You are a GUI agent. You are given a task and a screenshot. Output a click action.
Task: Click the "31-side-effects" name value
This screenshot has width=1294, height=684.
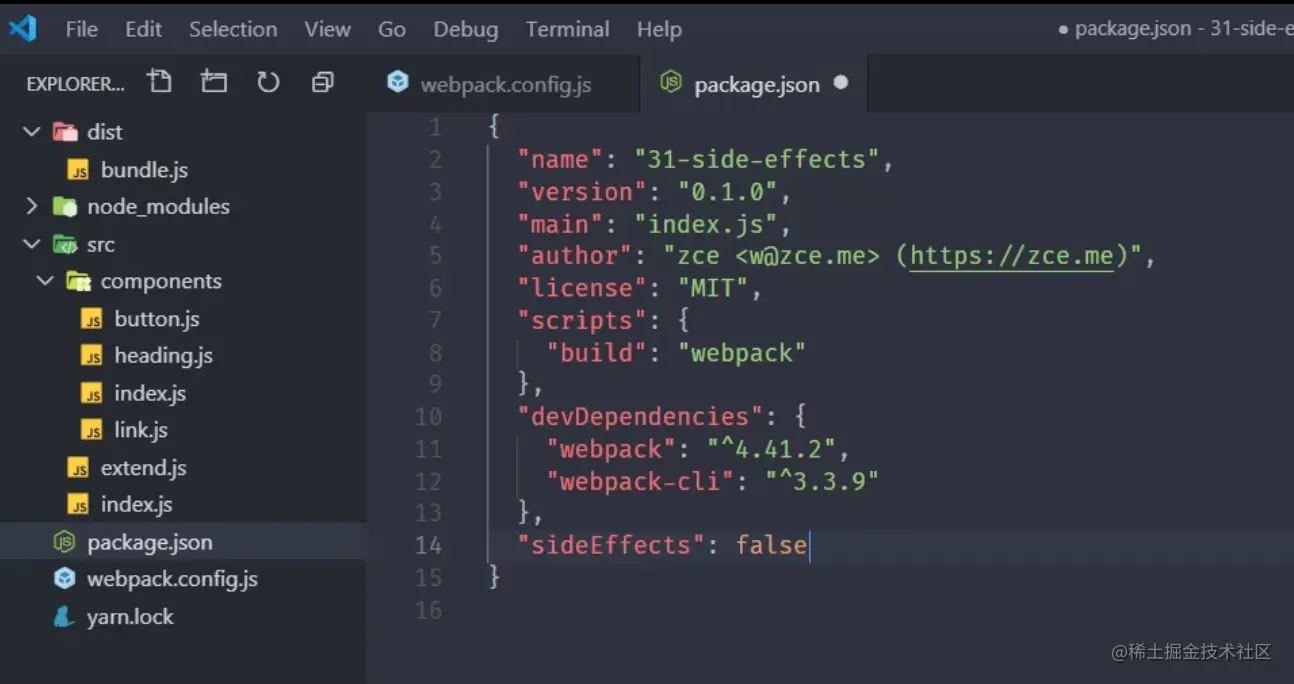[x=757, y=160]
